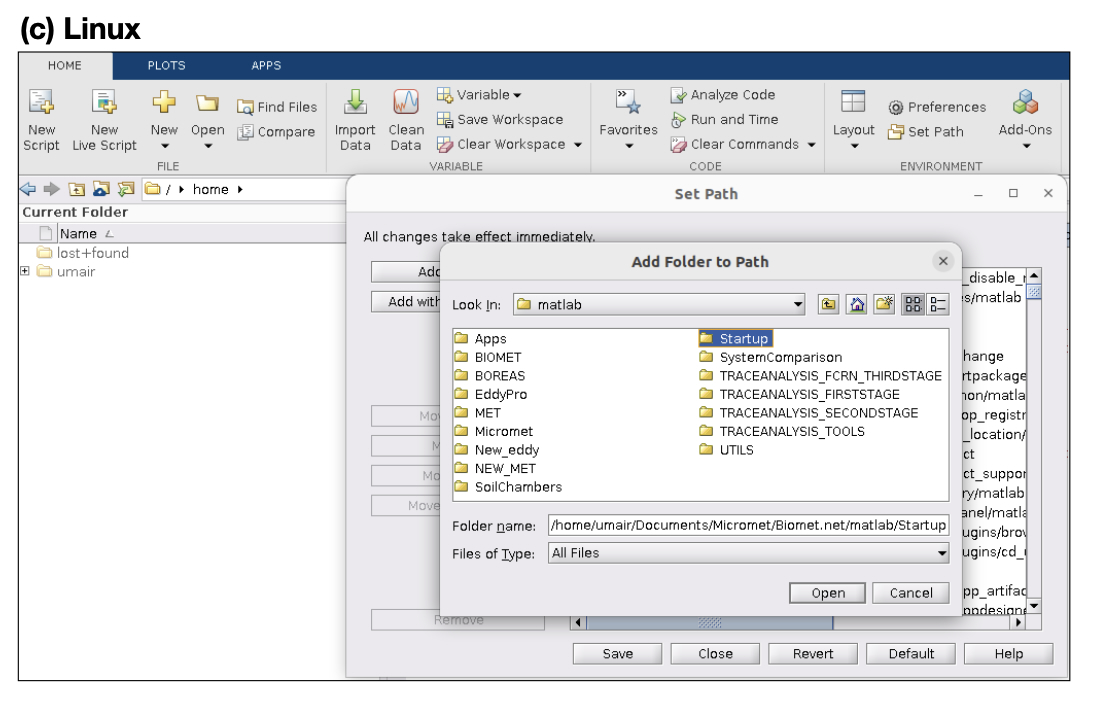This screenshot has width=1097, height=706.
Task: Open the Files of Type dropdown
Action: tap(748, 553)
